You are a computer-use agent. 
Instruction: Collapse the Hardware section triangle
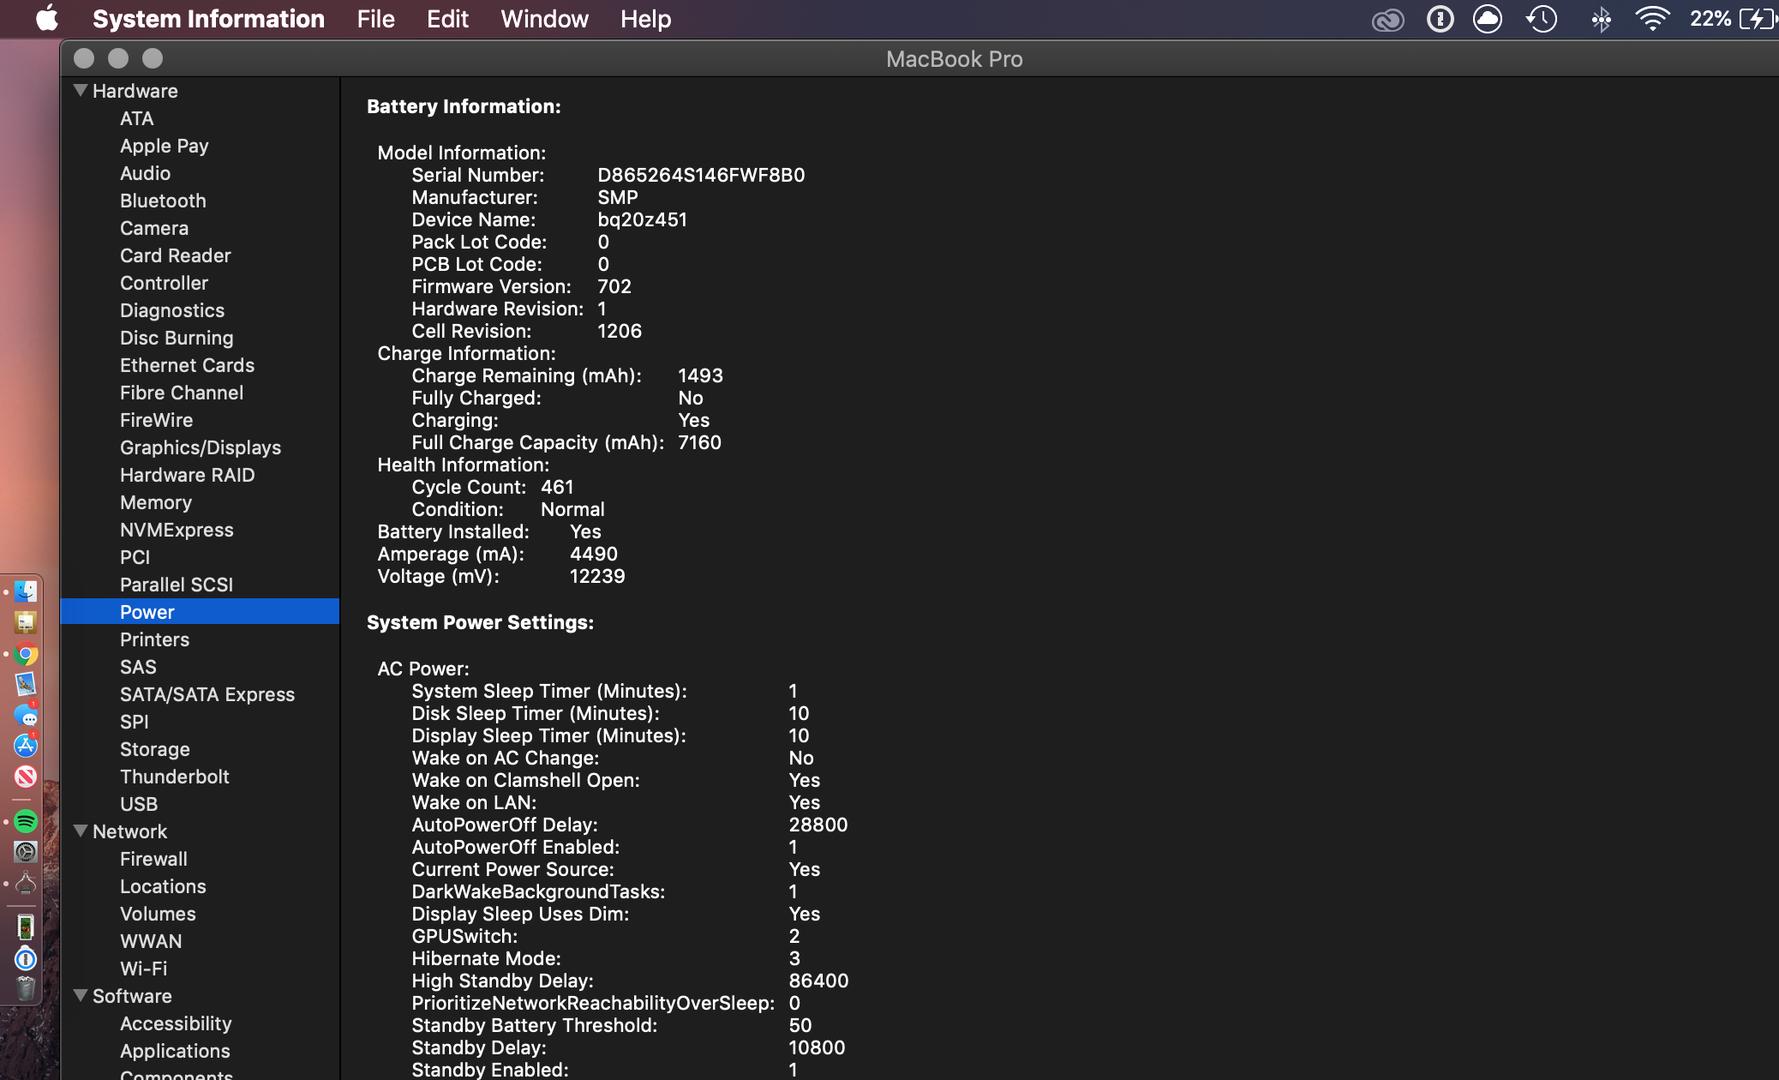point(81,90)
